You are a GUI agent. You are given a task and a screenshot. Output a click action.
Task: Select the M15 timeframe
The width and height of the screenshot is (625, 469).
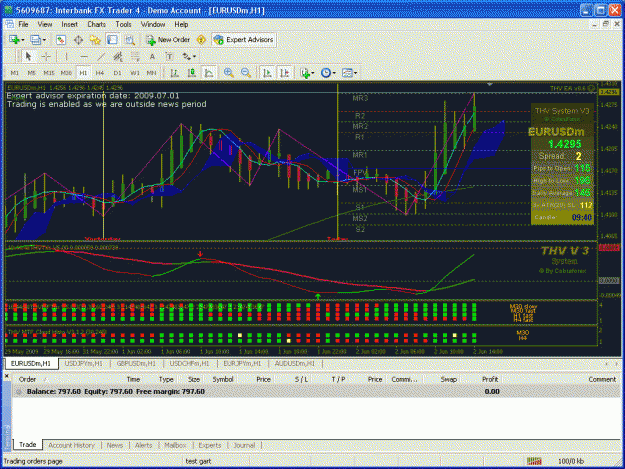pyautogui.click(x=49, y=73)
